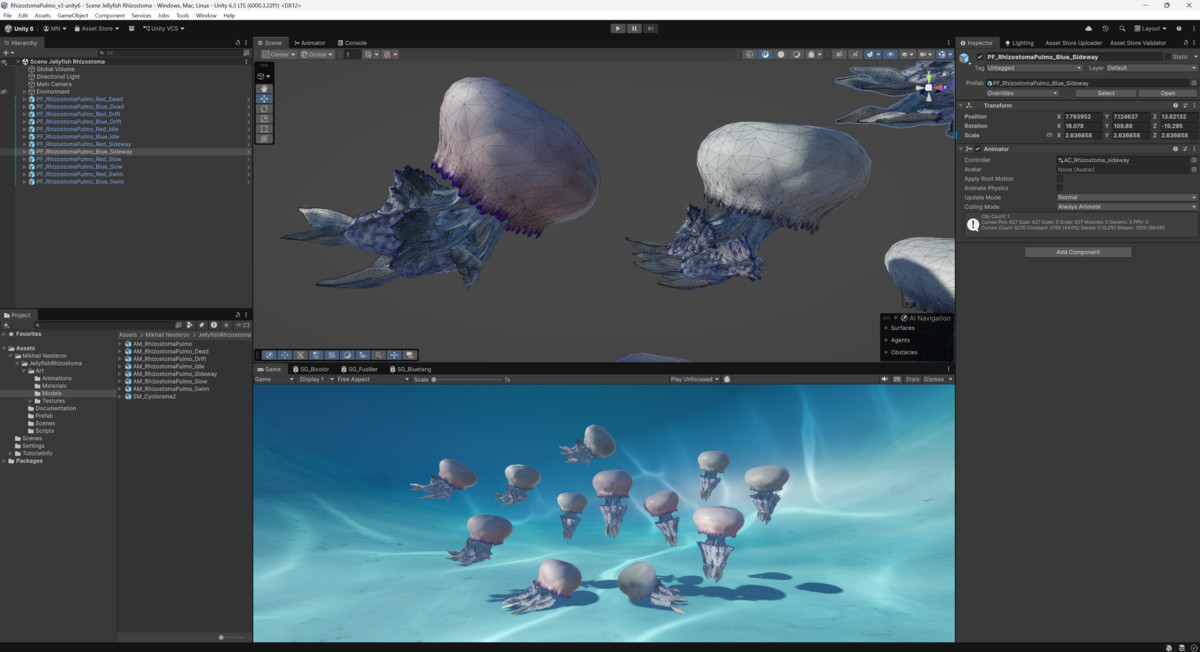Open Transform component help icon
1200x652 pixels.
1175,105
